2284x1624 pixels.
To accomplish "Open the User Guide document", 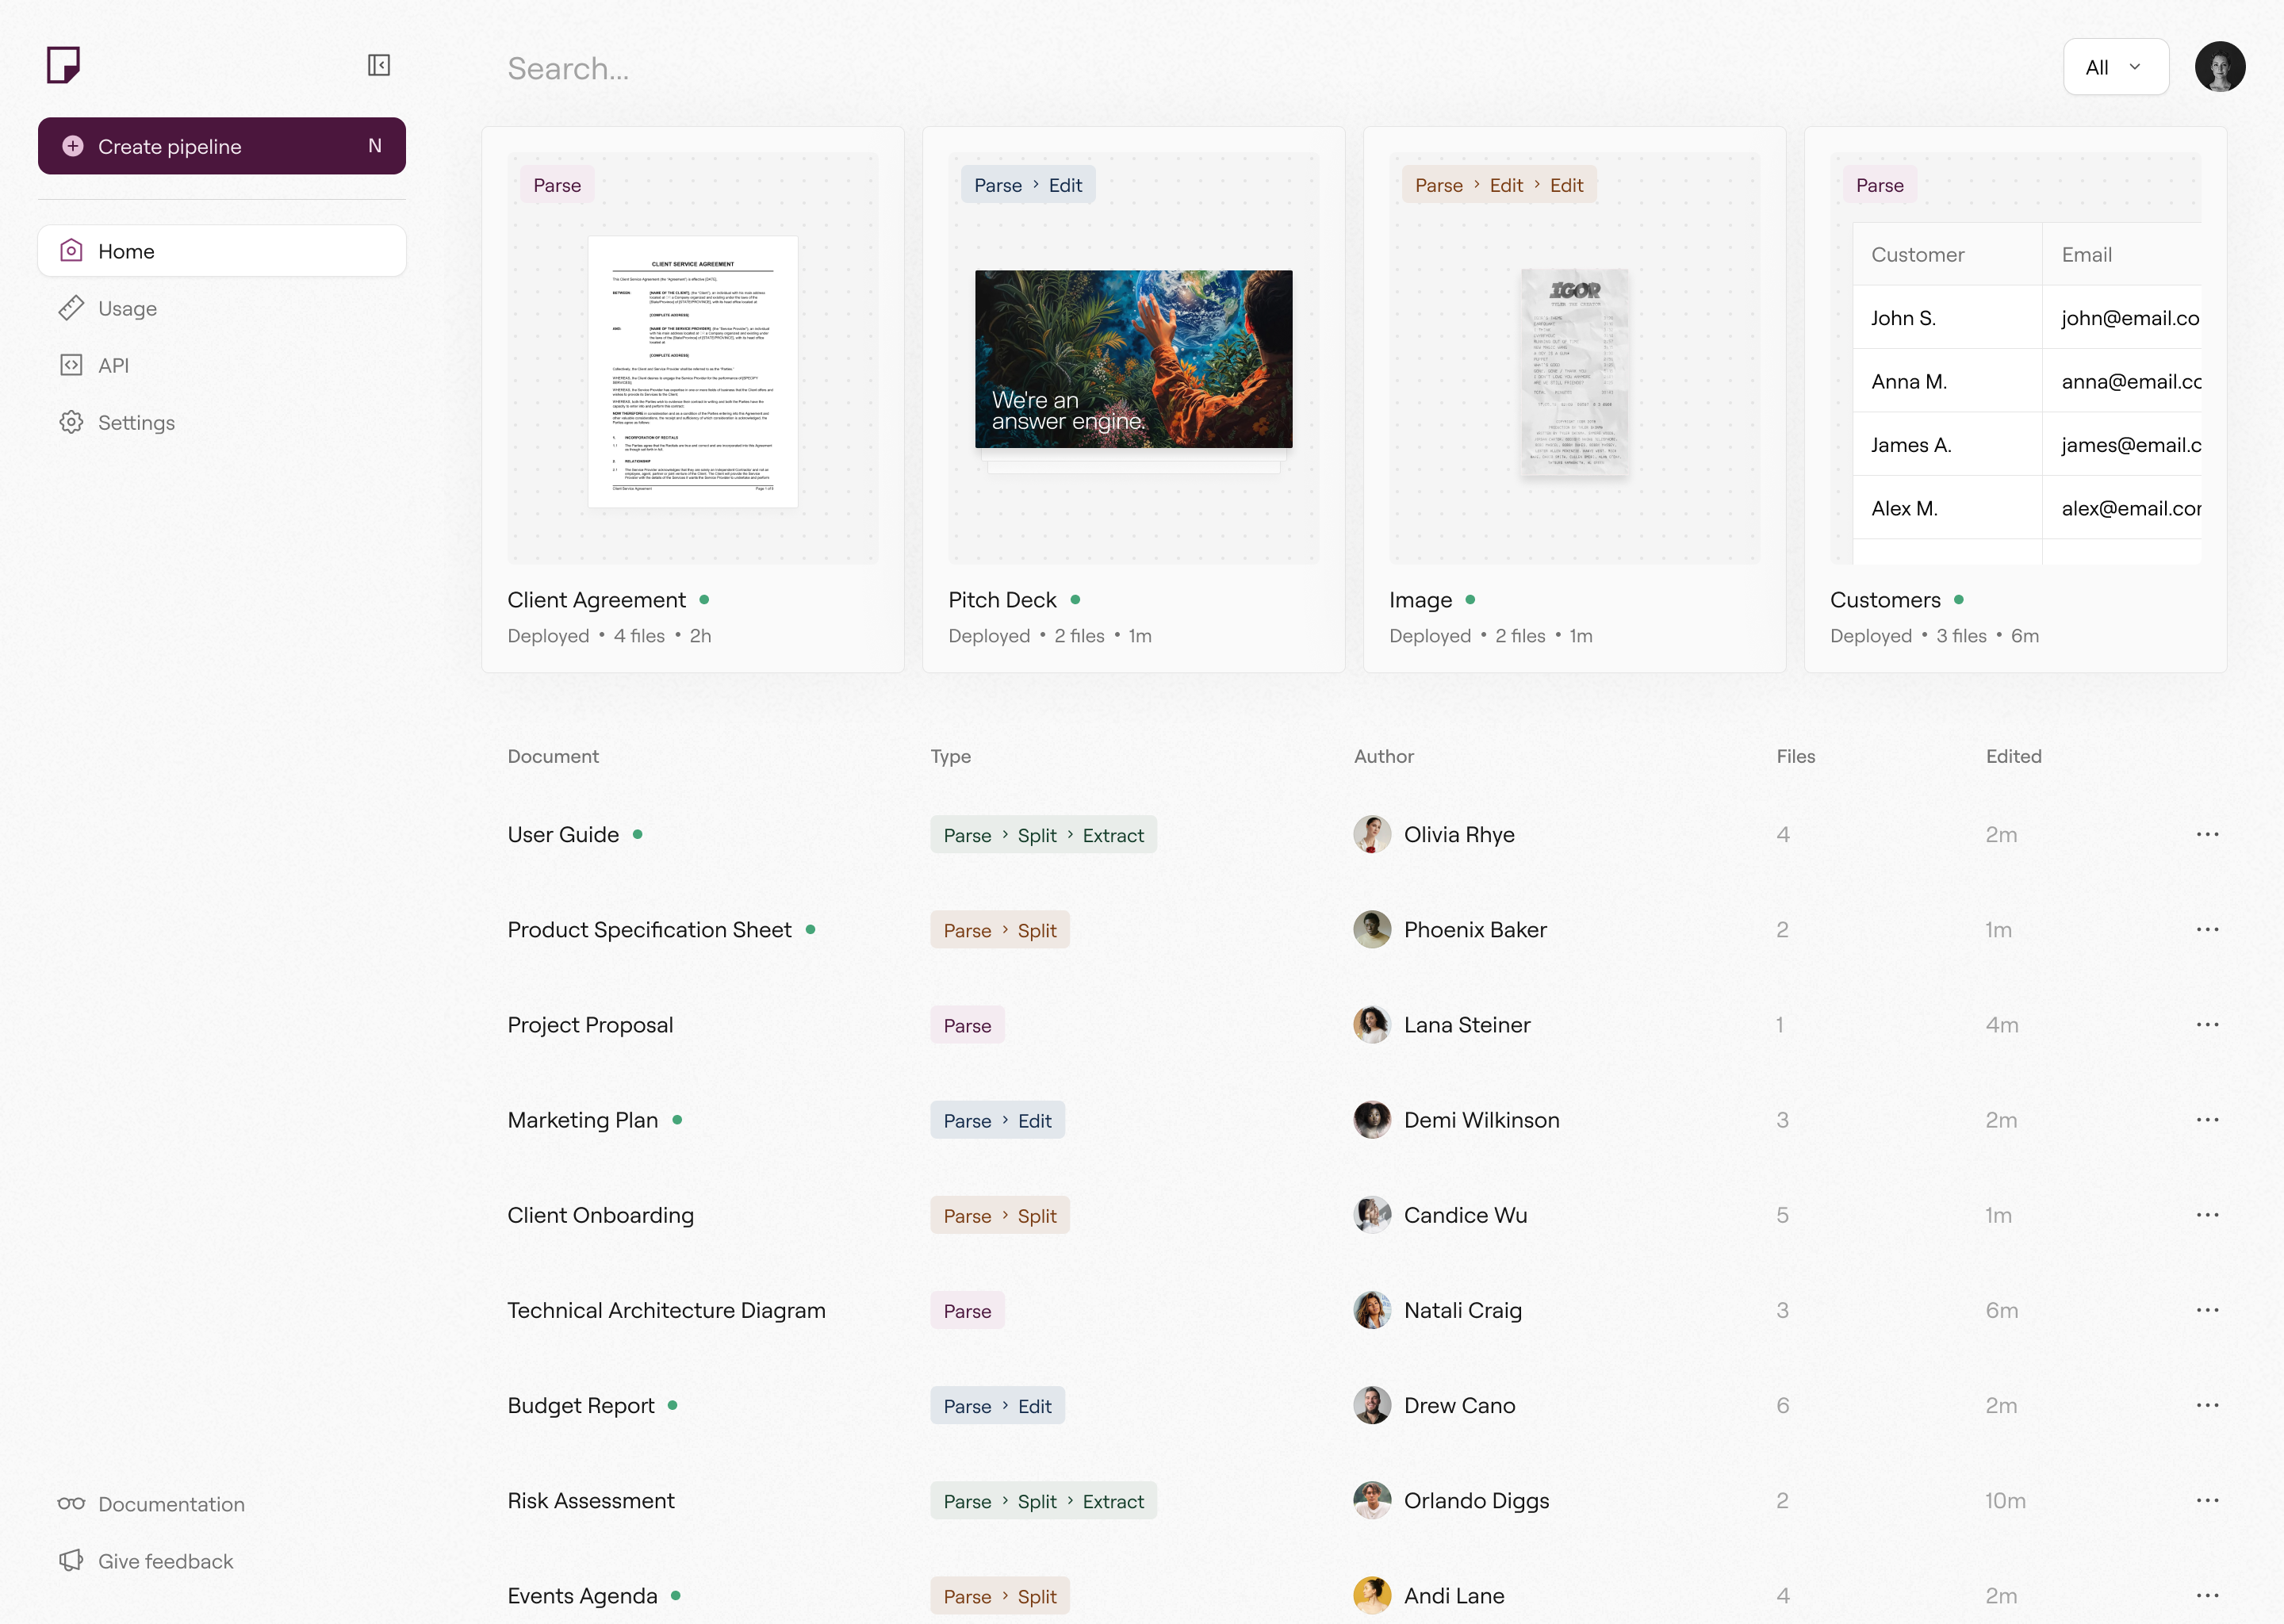I will [563, 834].
